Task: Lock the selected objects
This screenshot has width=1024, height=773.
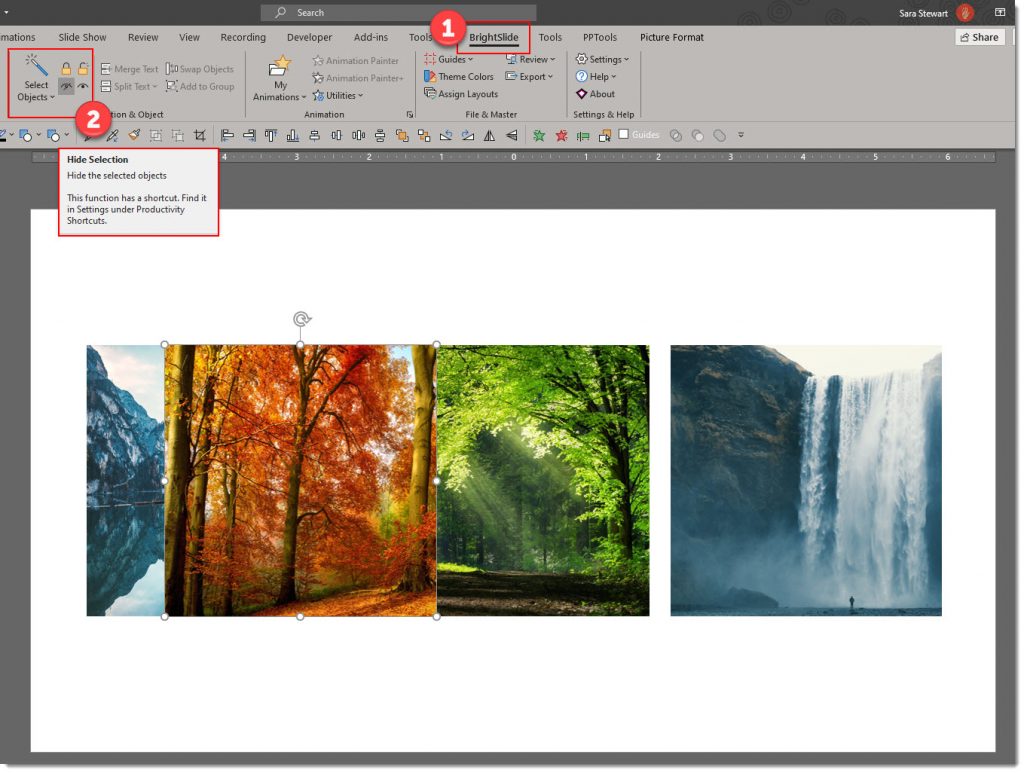Action: (66, 66)
